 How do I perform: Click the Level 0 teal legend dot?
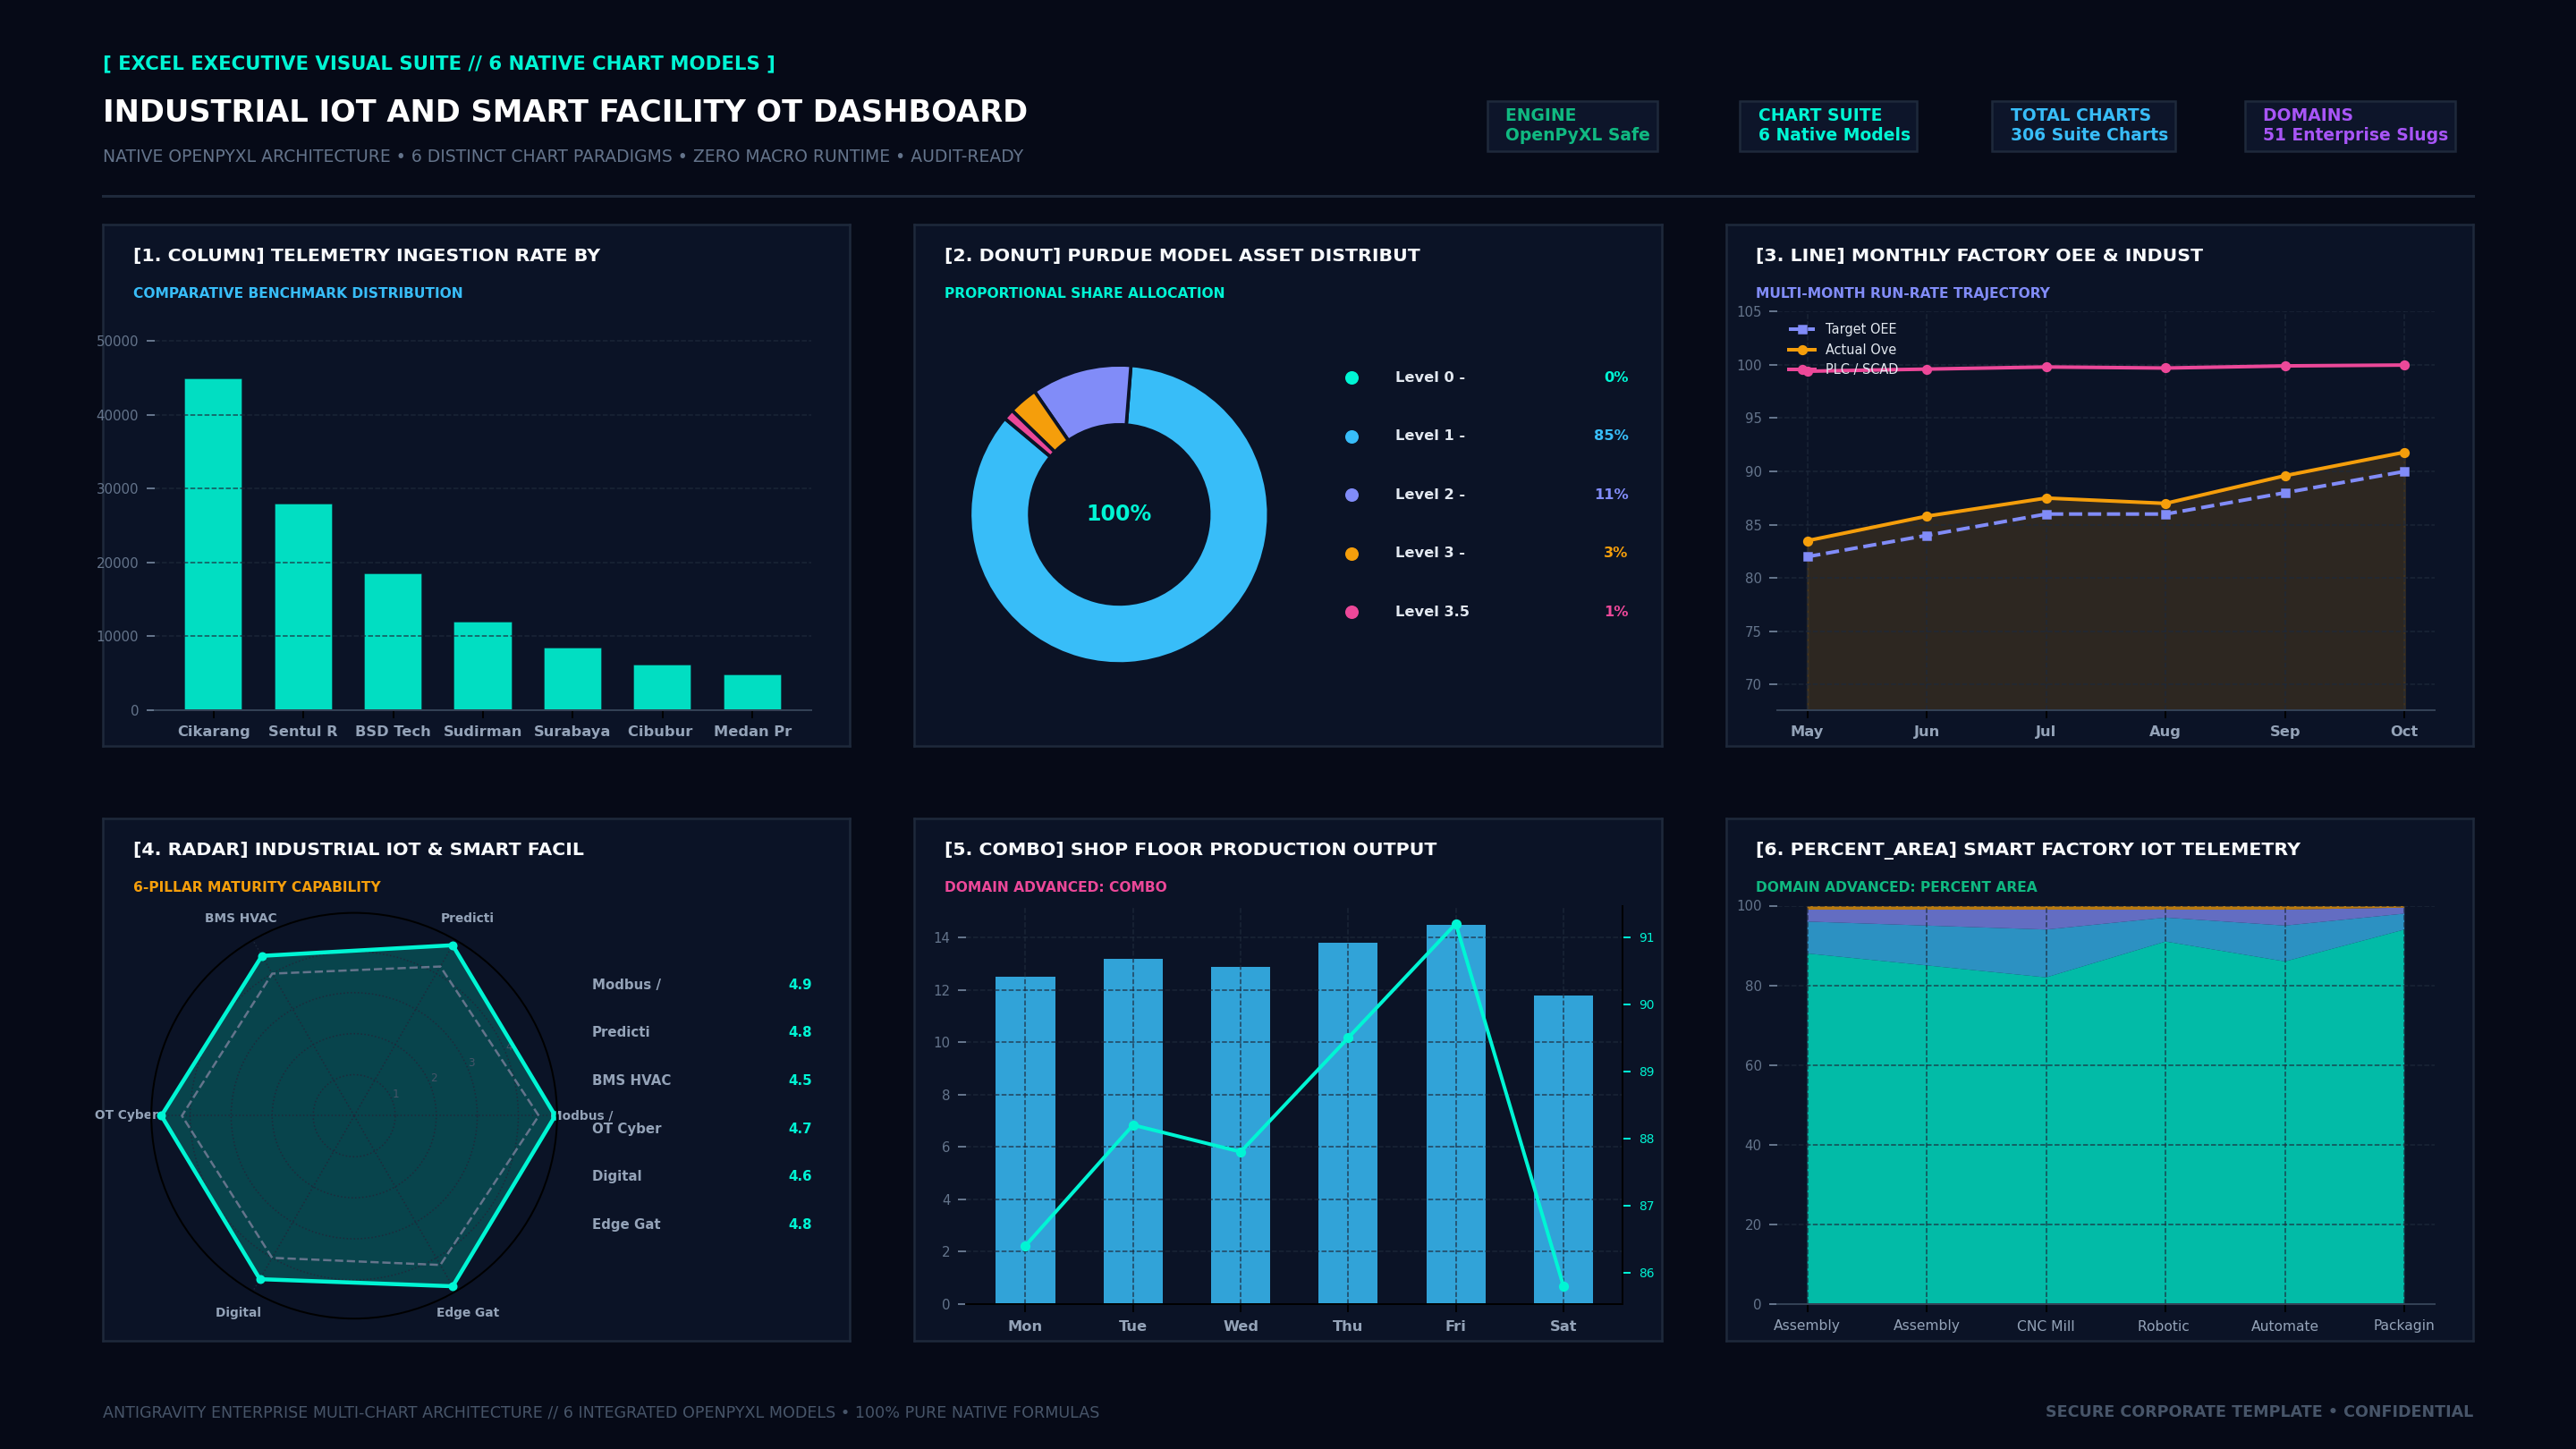(1352, 378)
